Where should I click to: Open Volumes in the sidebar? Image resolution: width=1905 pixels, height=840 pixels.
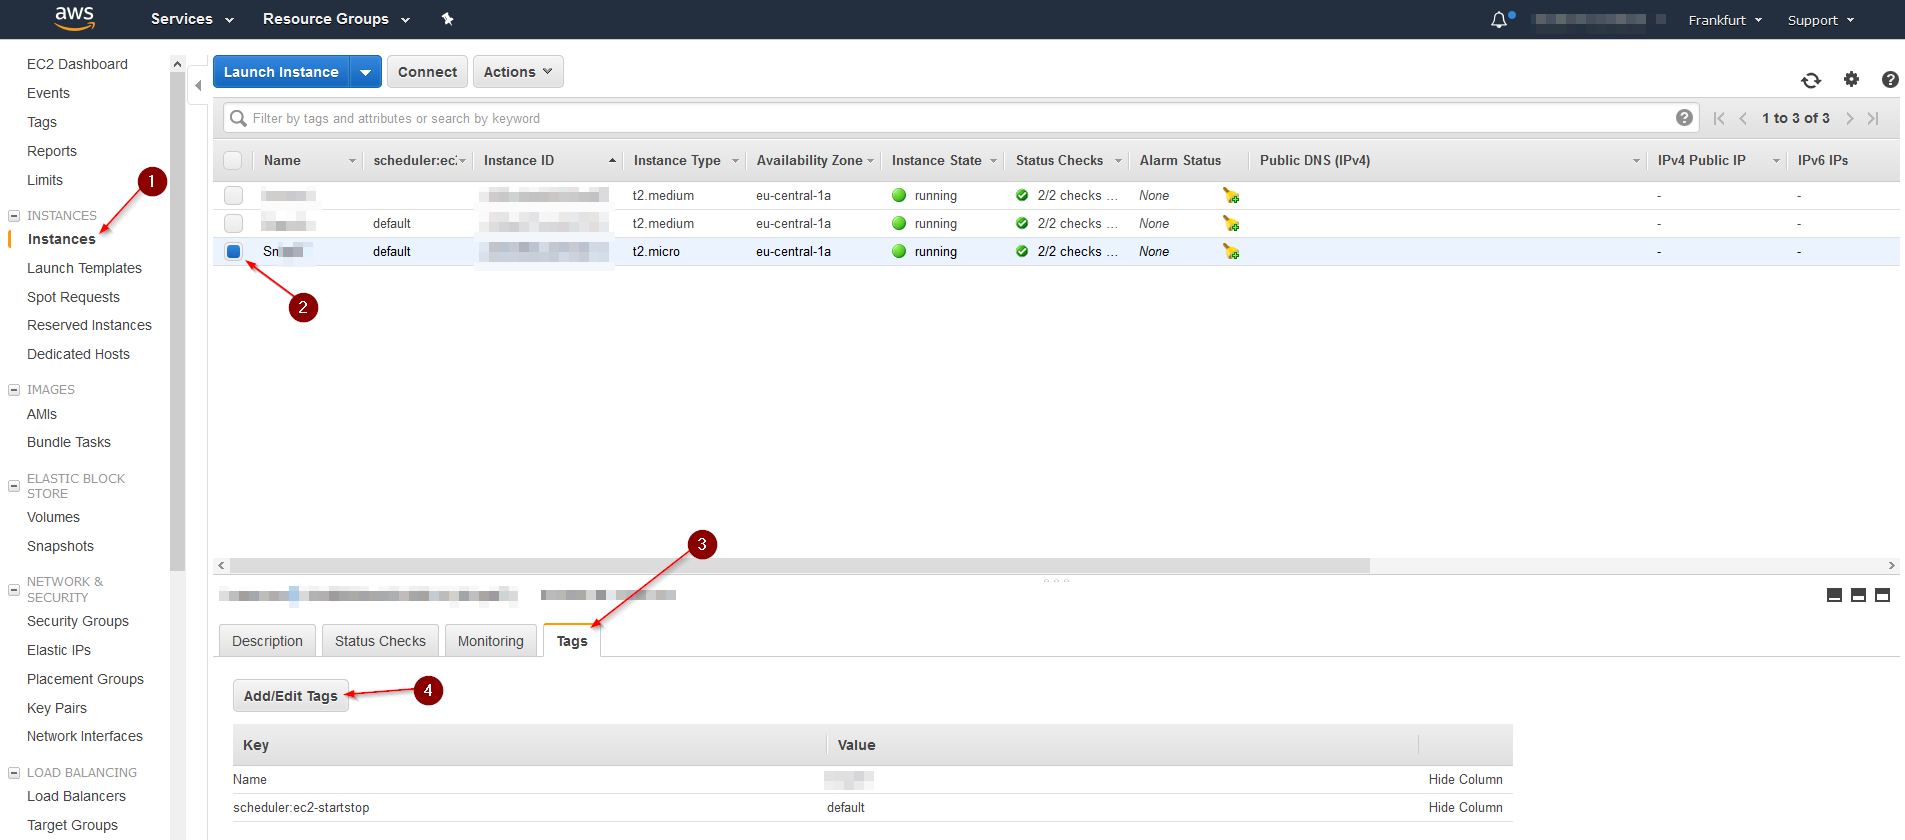[x=53, y=517]
